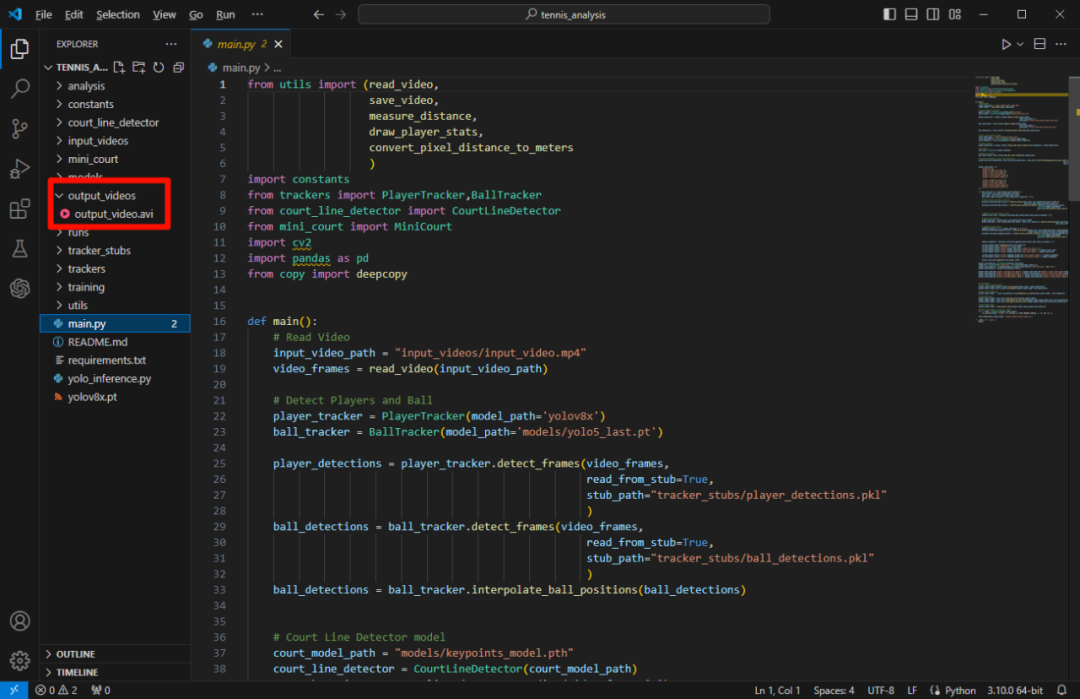Go forward with navigation arrow
Viewport: 1080px width, 699px height.
(341, 14)
